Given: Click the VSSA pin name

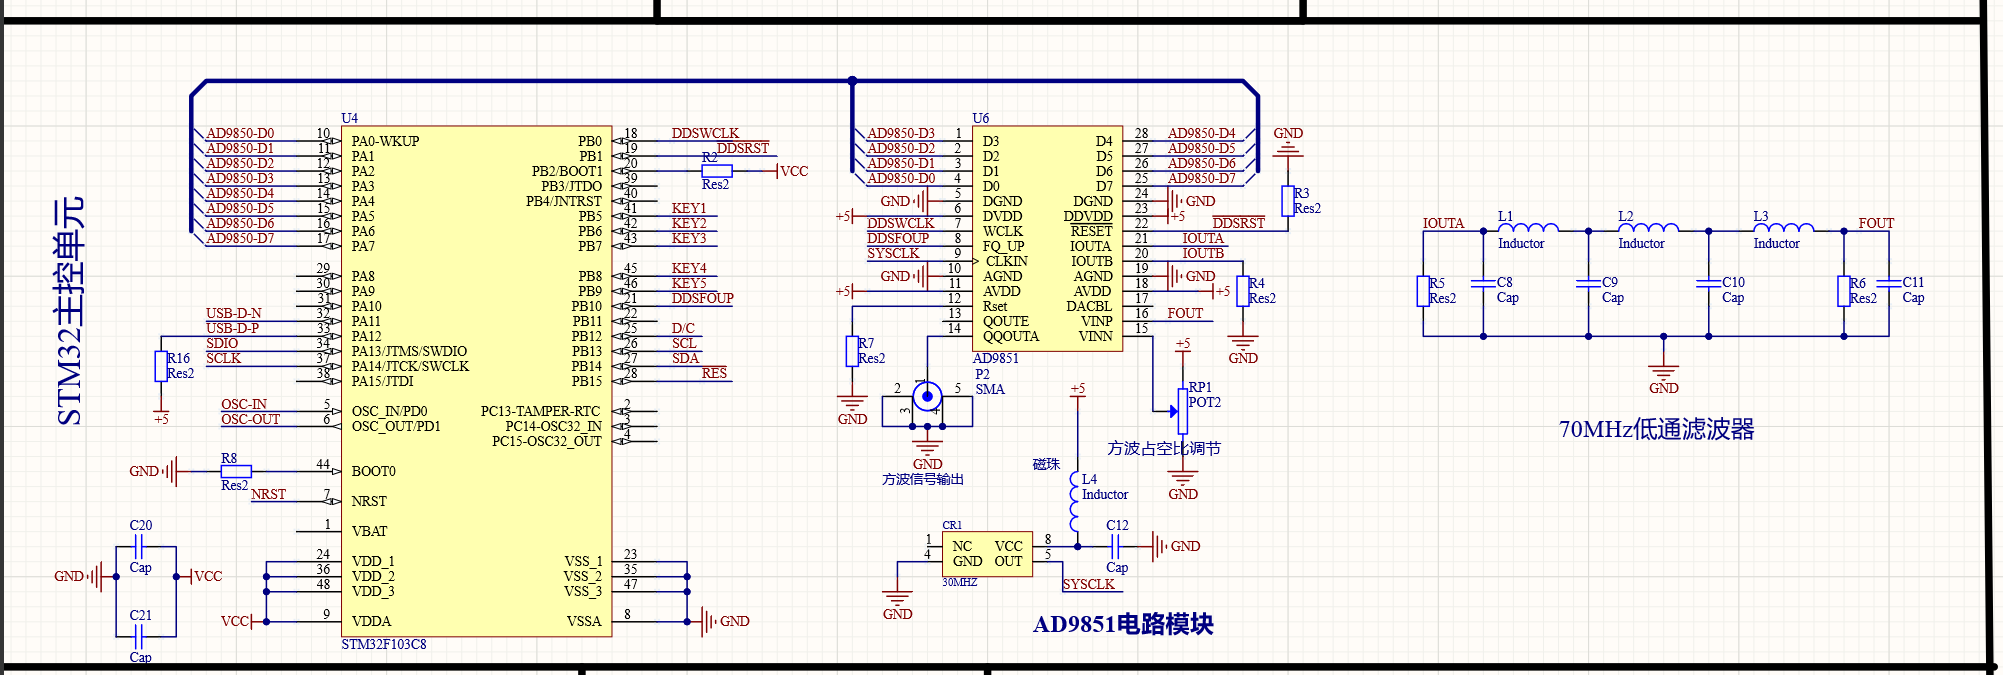Looking at the screenshot, I should [x=584, y=621].
